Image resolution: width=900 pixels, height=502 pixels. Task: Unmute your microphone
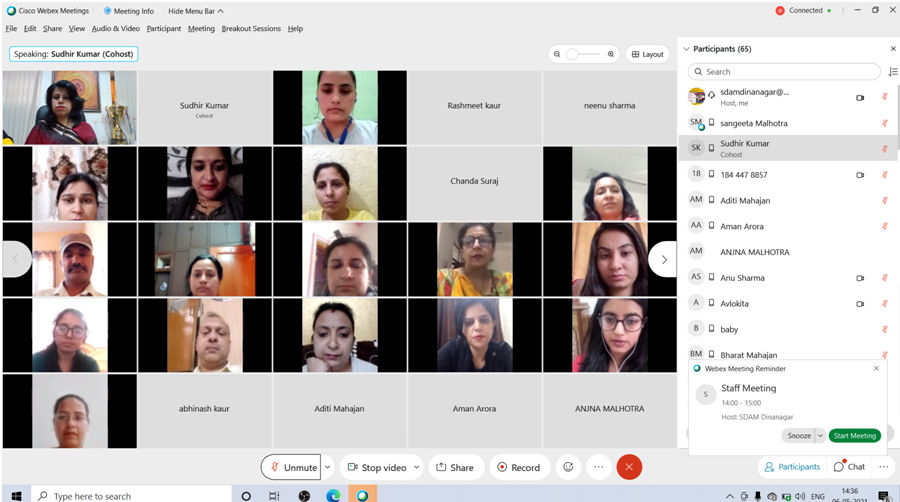click(x=291, y=467)
